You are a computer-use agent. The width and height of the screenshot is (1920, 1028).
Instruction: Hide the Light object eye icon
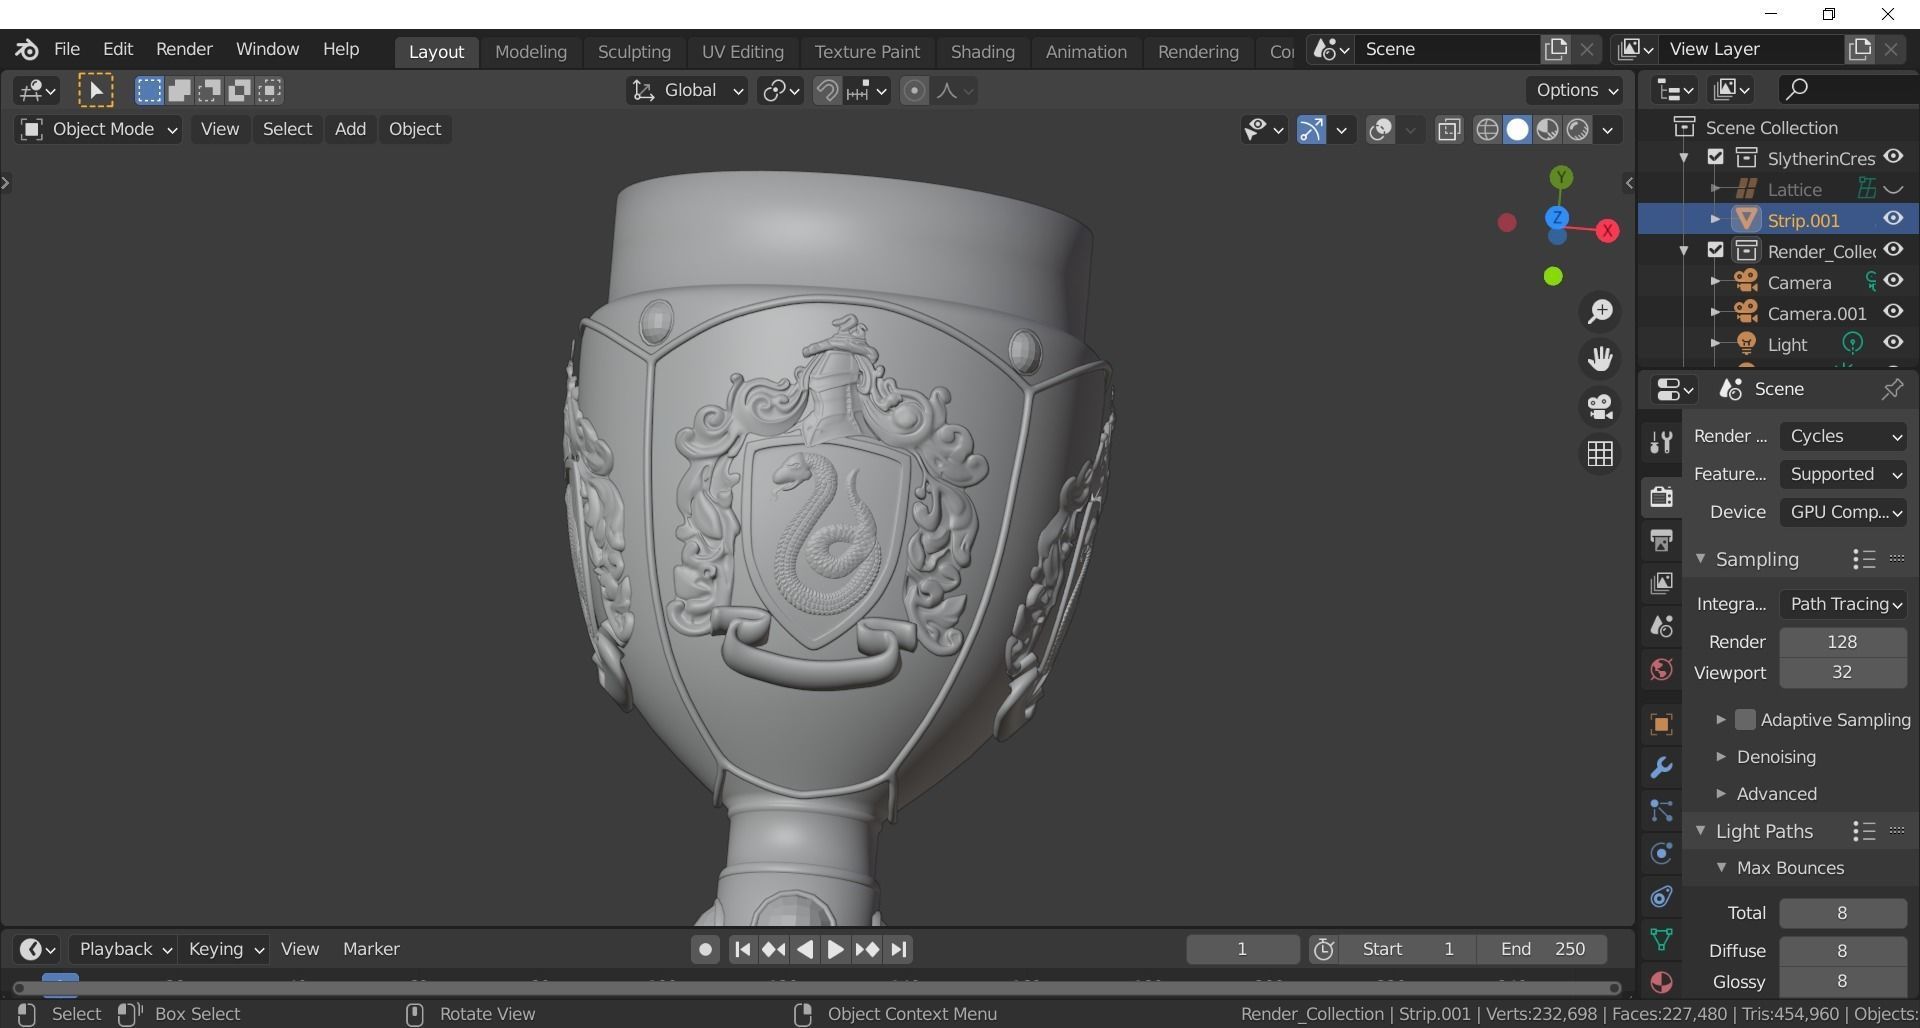(x=1893, y=344)
